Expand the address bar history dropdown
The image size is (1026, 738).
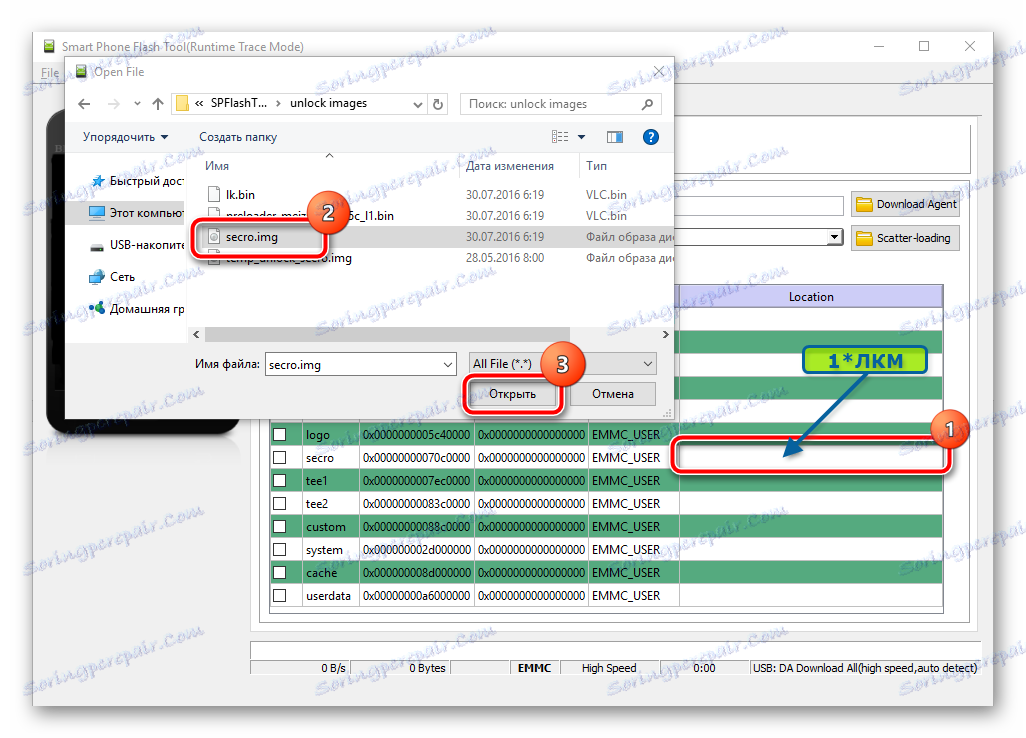pos(417,104)
